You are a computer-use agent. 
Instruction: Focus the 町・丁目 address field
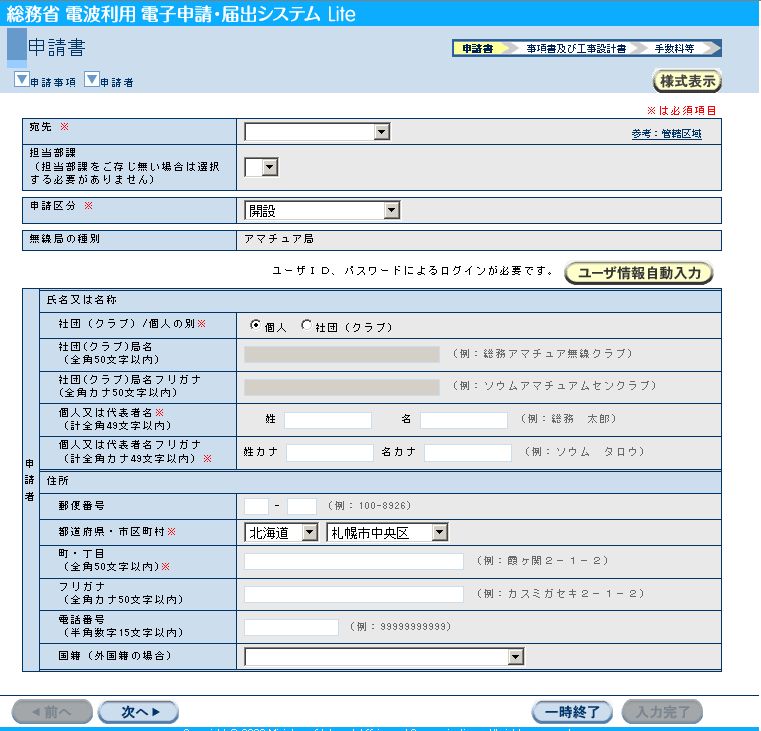353,561
